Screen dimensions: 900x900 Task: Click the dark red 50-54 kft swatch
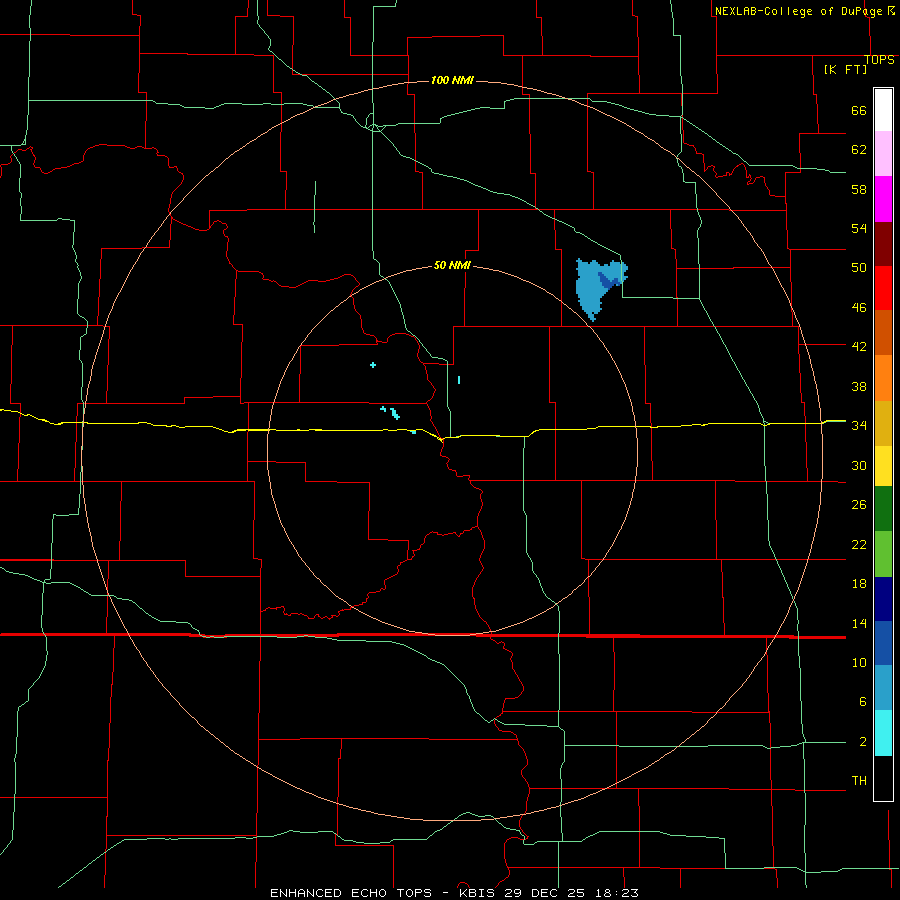click(x=883, y=245)
